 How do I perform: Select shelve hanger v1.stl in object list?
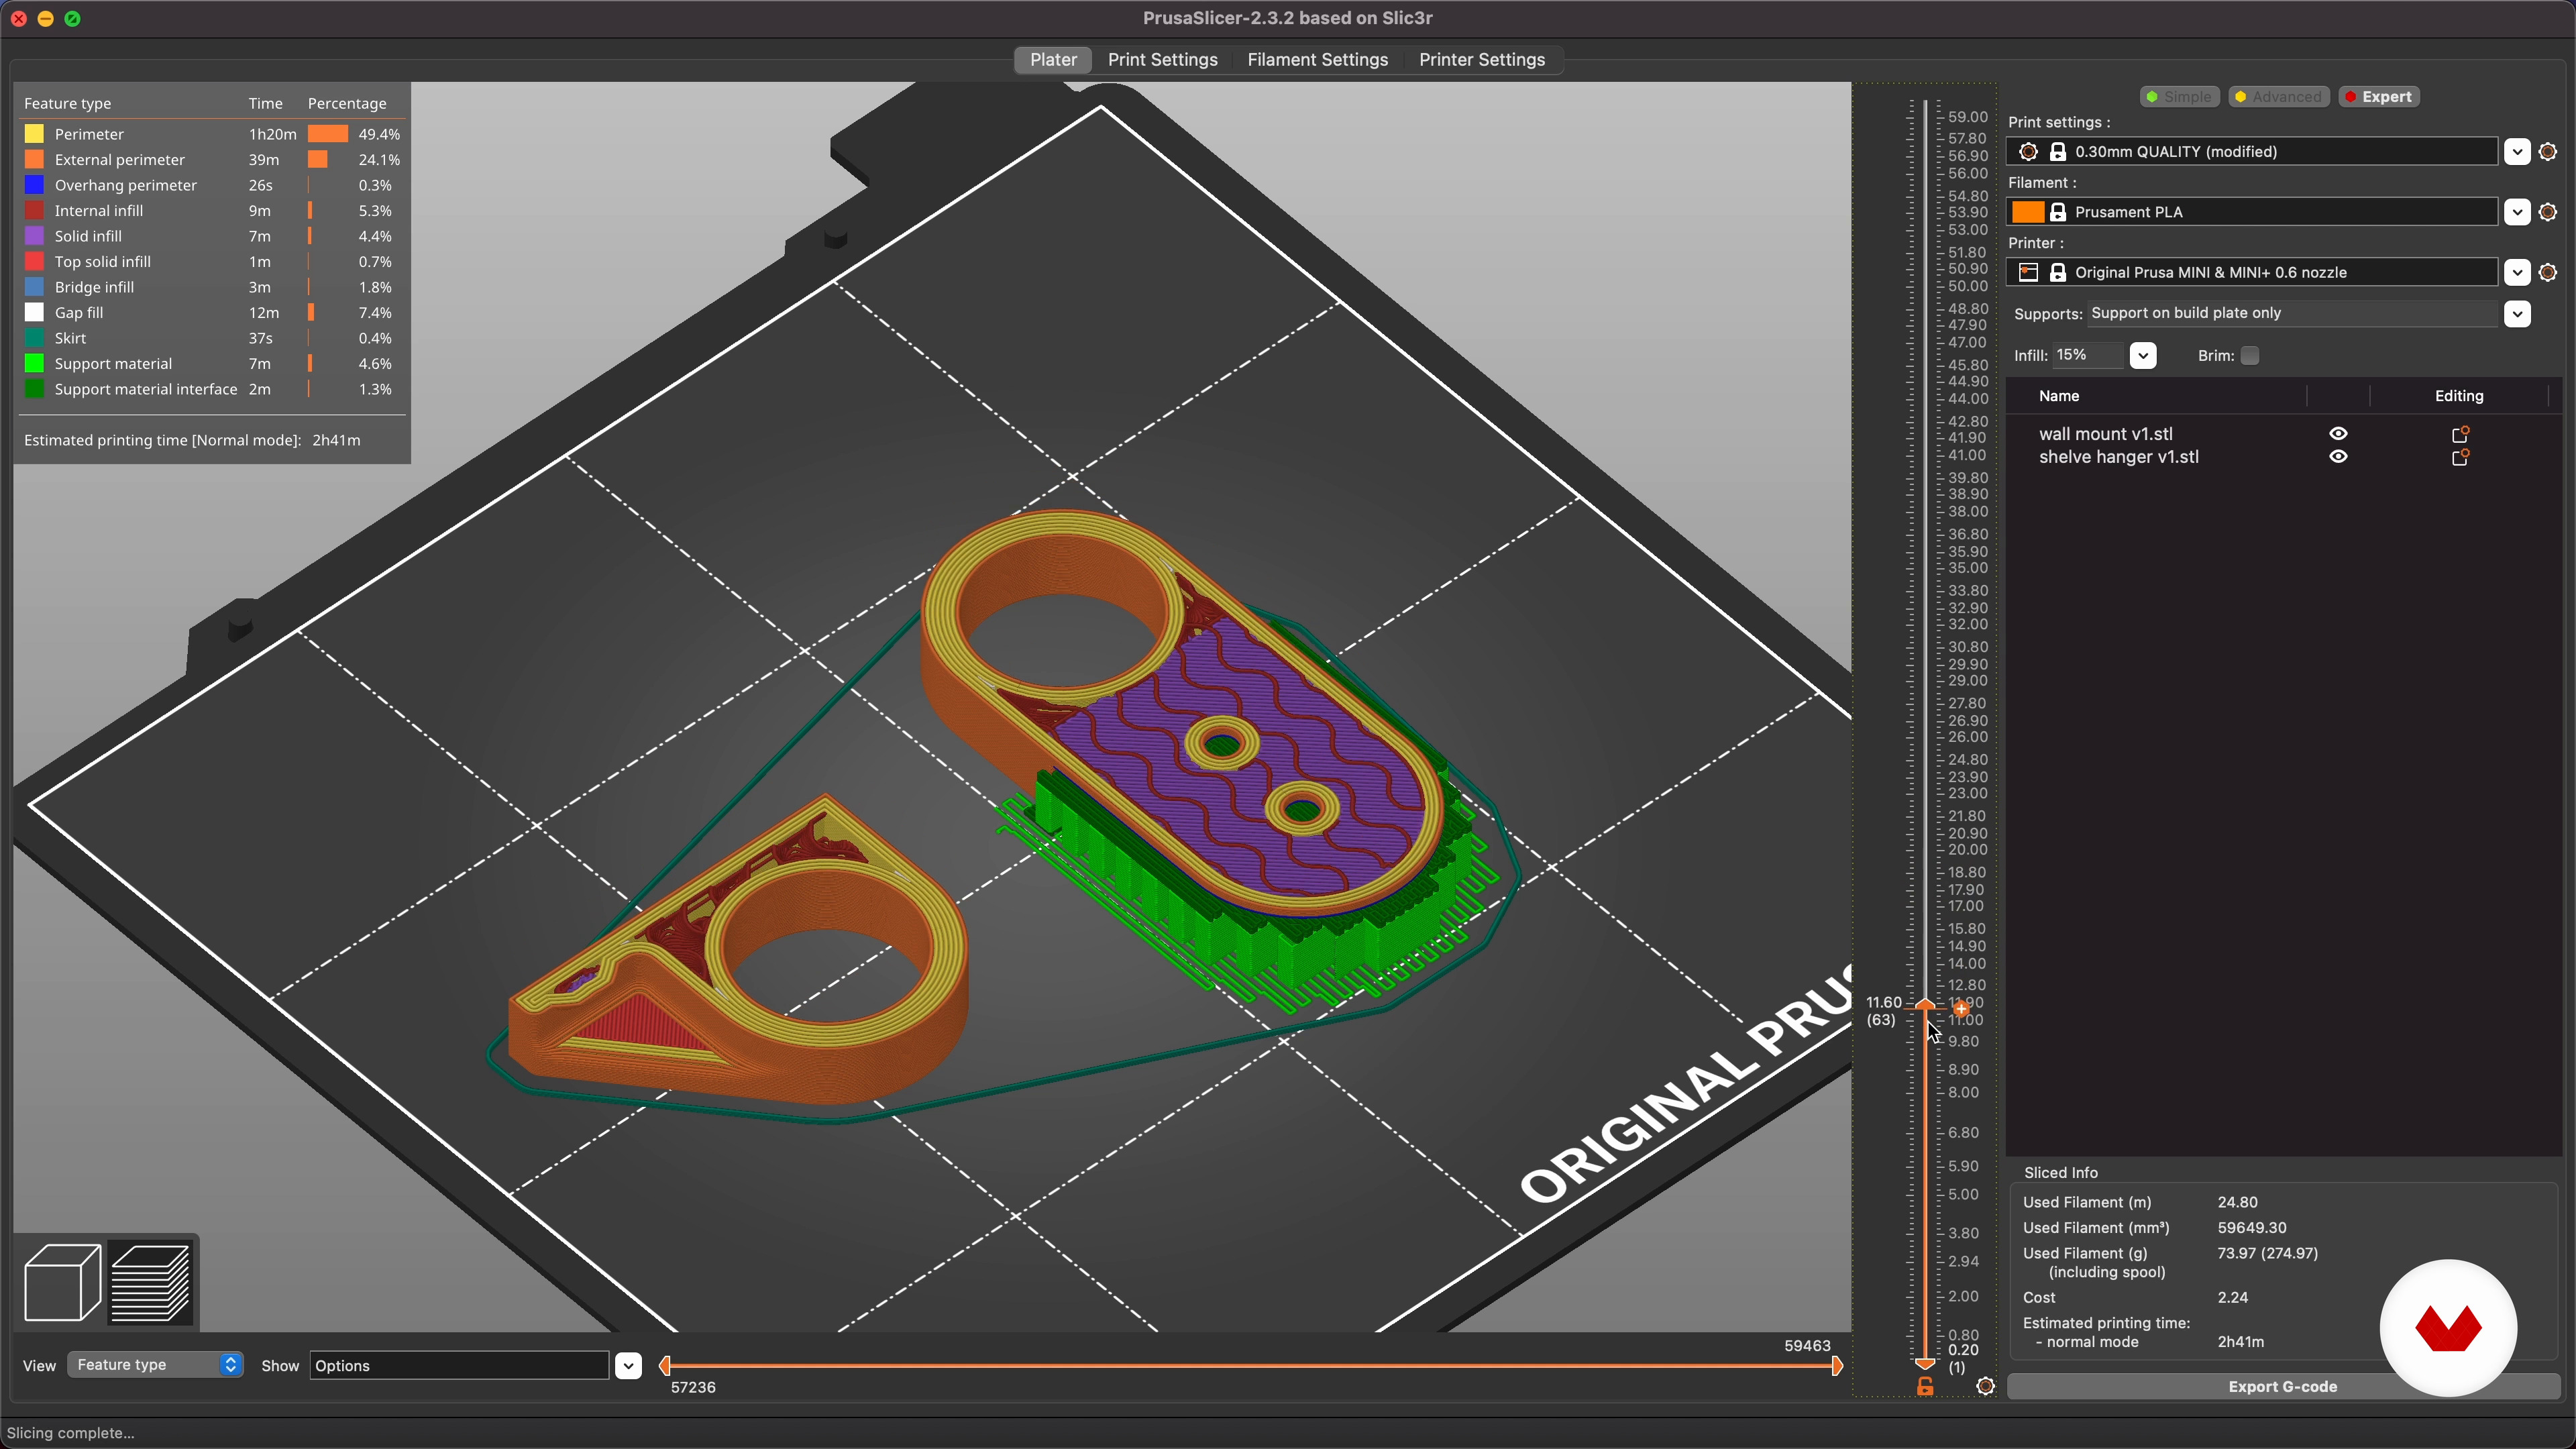[x=2118, y=457]
